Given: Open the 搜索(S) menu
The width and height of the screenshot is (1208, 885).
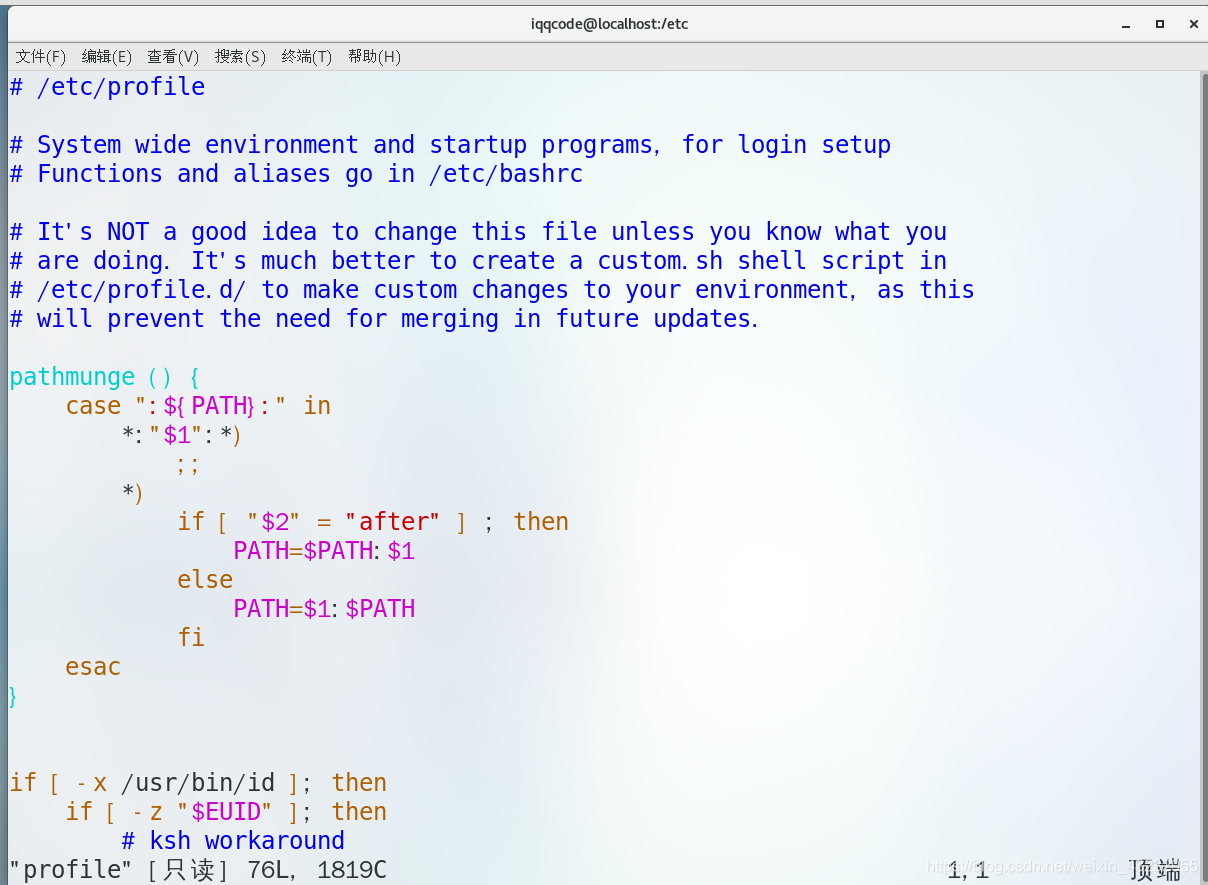Looking at the screenshot, I should (x=240, y=57).
